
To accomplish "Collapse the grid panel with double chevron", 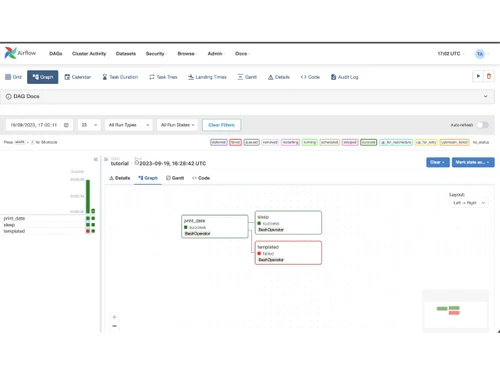I will pos(96,159).
